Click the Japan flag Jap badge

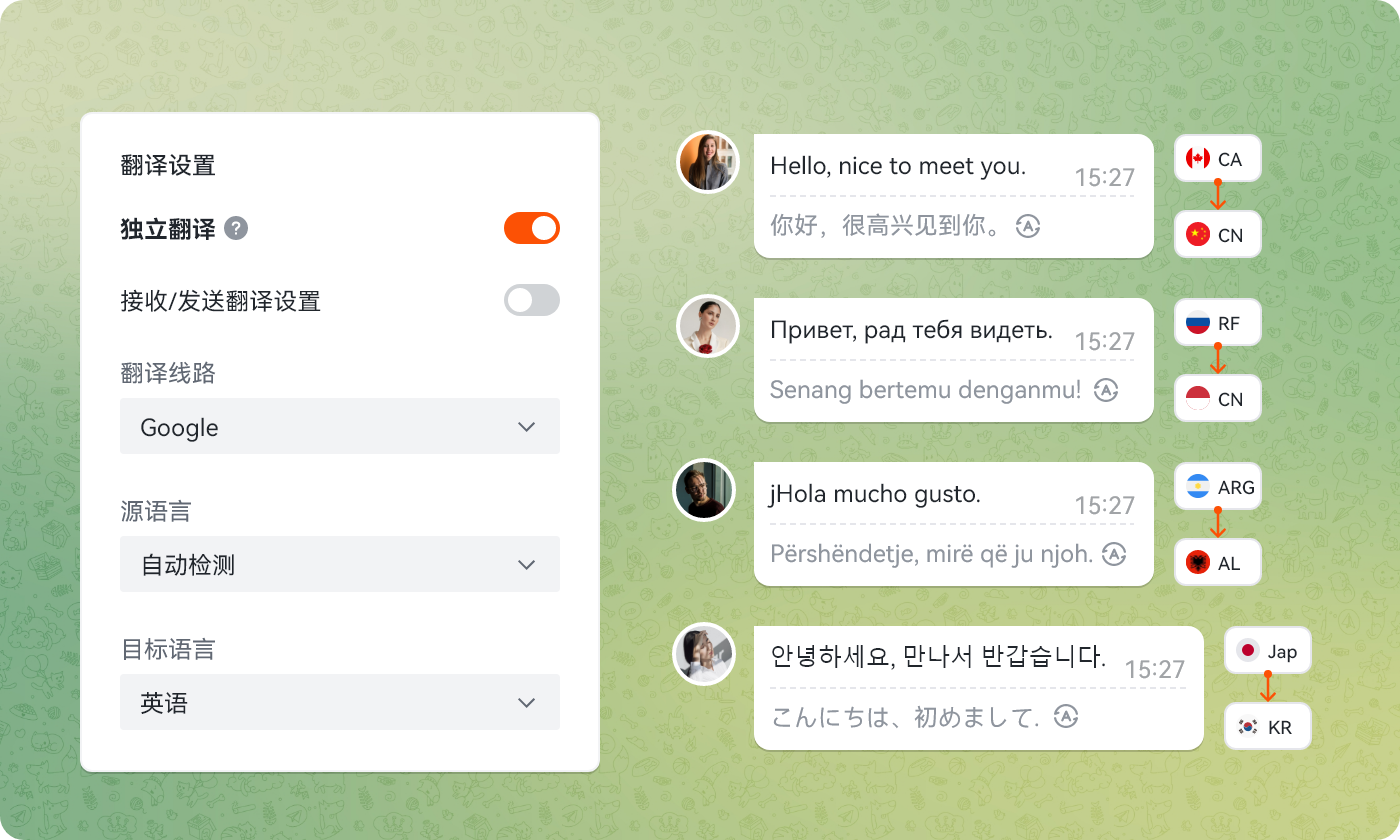pyautogui.click(x=1267, y=652)
